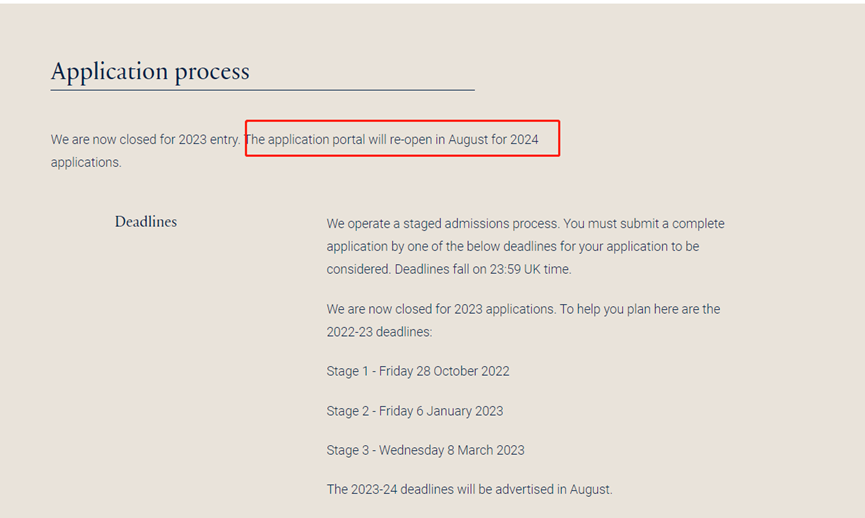The height and width of the screenshot is (518, 865).
Task: Click the word "August" in the red-outlined sentence
Action: click(x=467, y=140)
